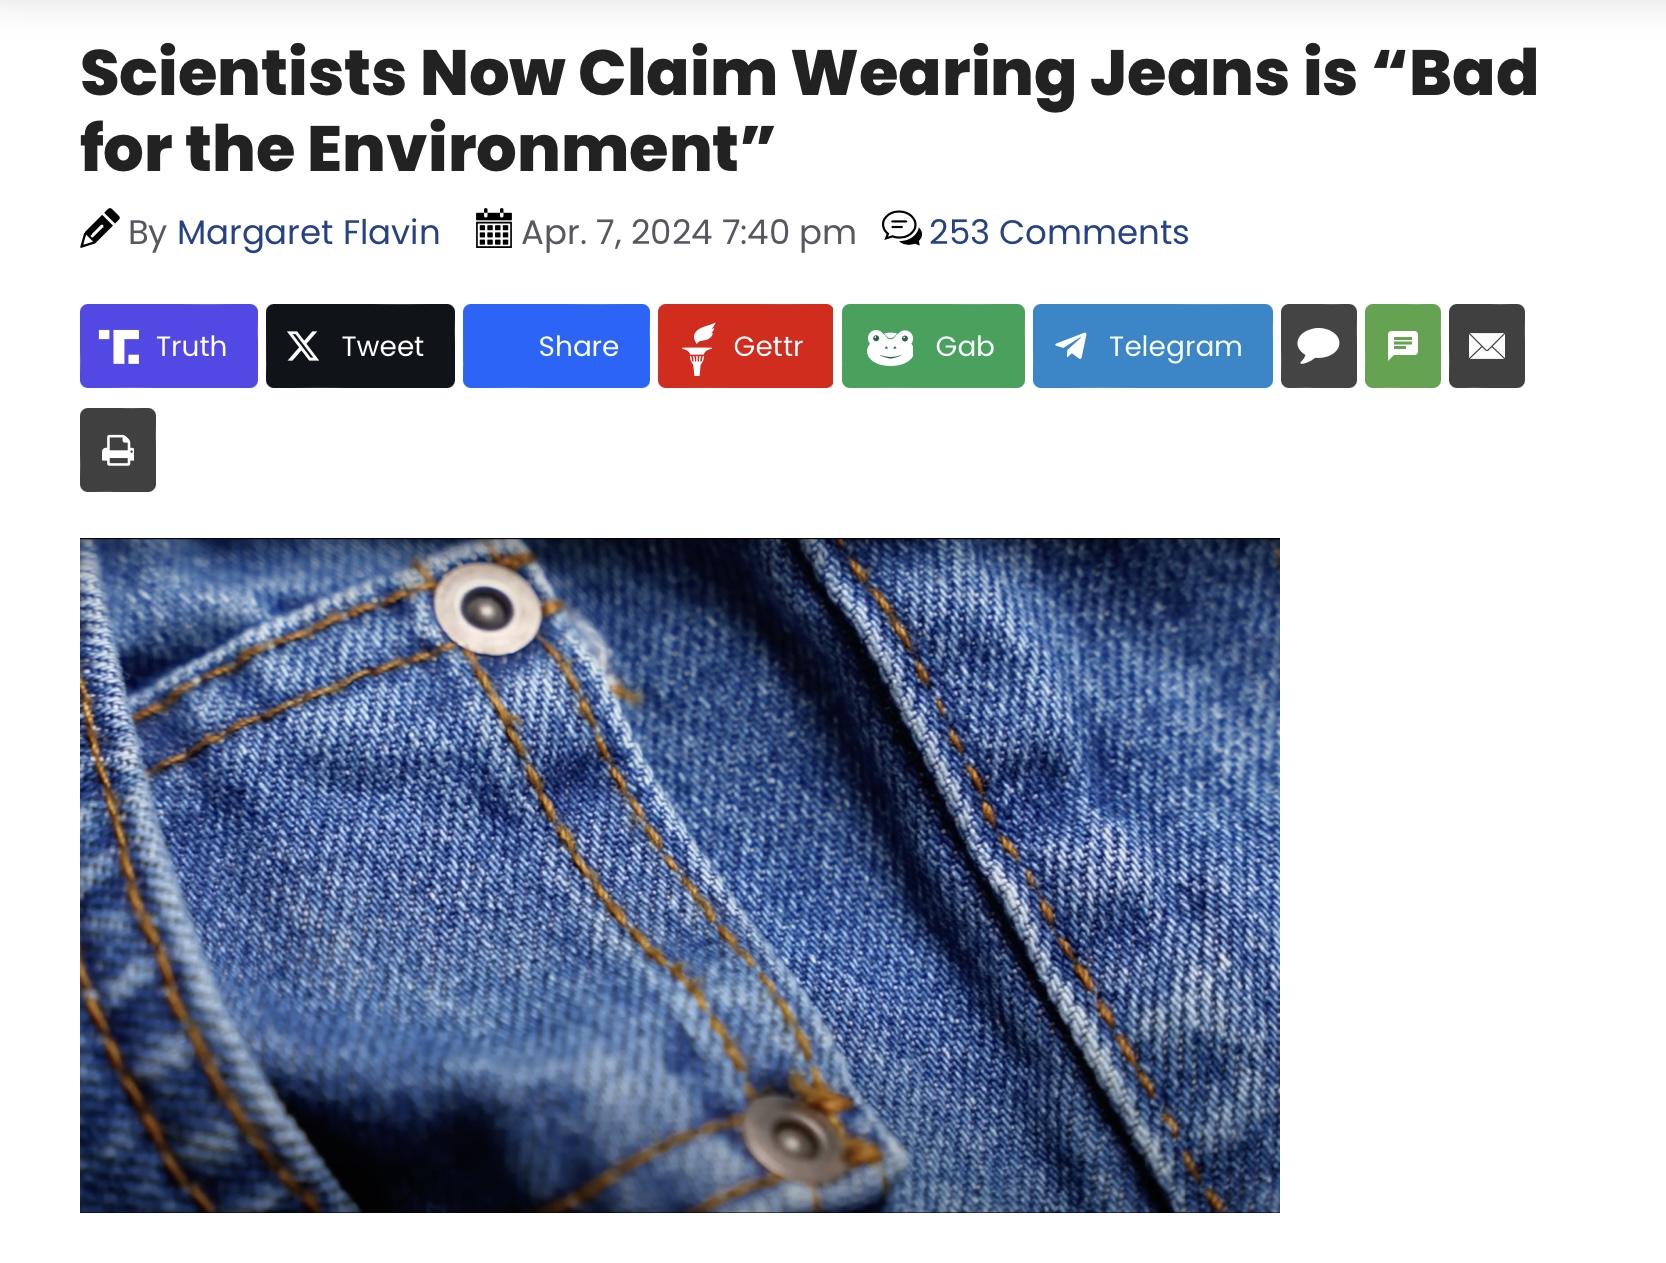1666x1263 pixels.
Task: Click the X logo on Tweet button
Action: (x=303, y=346)
